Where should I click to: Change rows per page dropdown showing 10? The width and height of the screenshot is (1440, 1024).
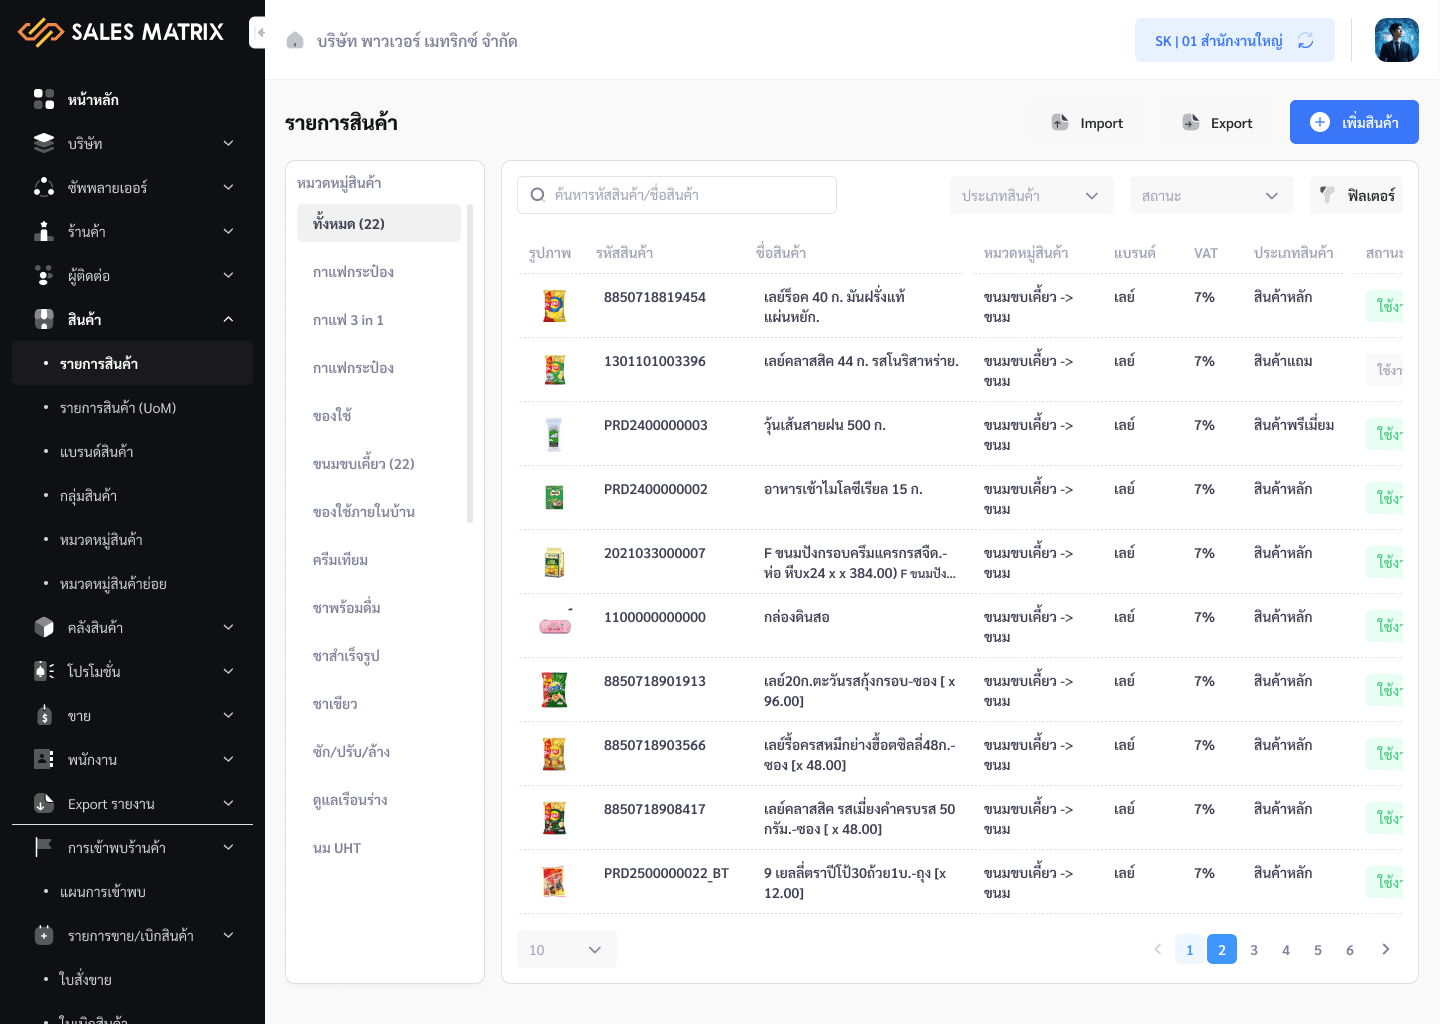[x=566, y=949]
